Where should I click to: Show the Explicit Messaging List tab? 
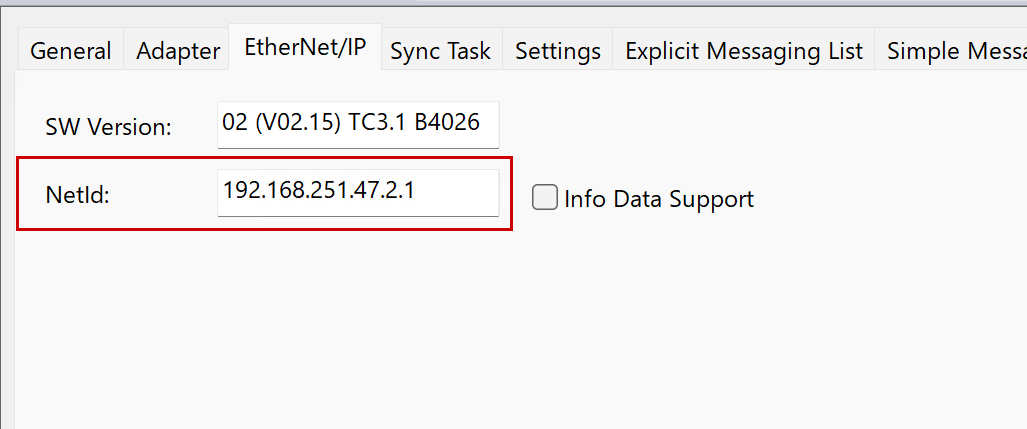[744, 51]
